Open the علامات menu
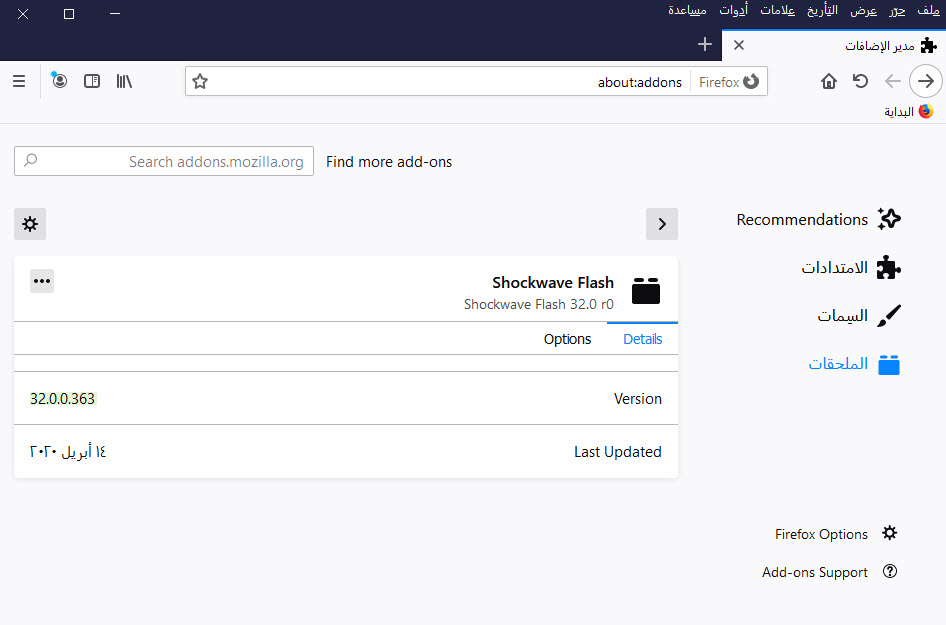The width and height of the screenshot is (946, 625). pos(777,10)
